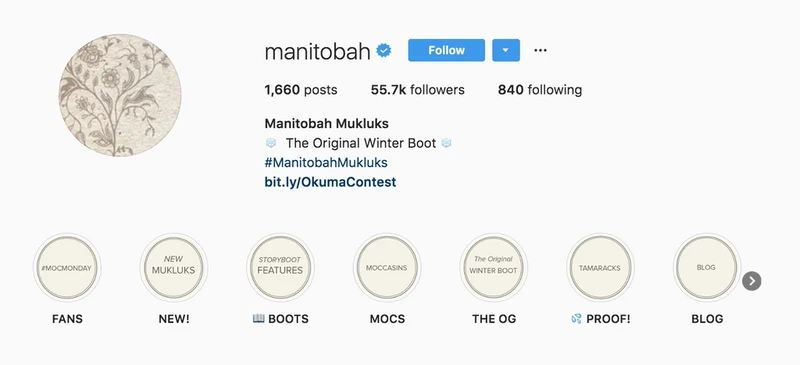800x365 pixels.
Task: Open the three-dots more options menu
Action: (x=540, y=51)
